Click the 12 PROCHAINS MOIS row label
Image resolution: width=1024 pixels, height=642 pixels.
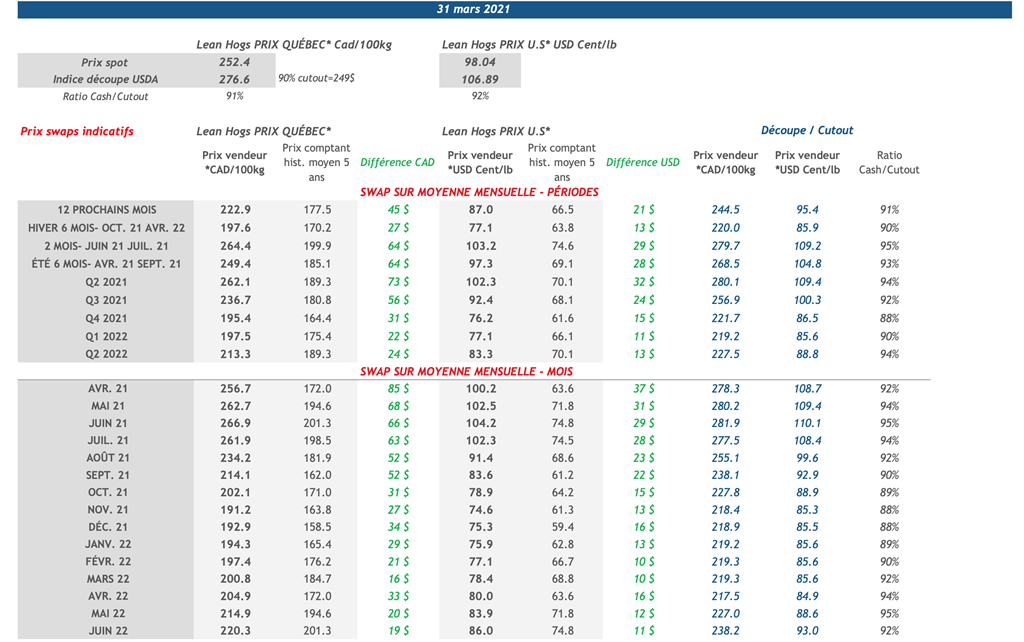[107, 210]
